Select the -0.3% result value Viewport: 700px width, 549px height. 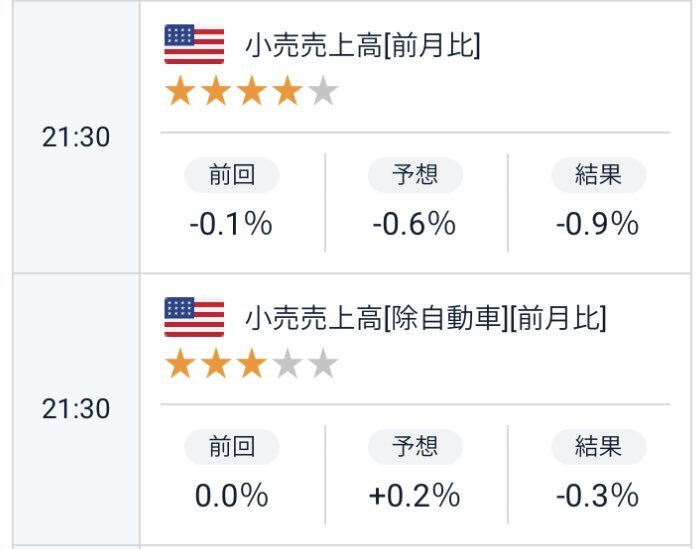pyautogui.click(x=597, y=495)
